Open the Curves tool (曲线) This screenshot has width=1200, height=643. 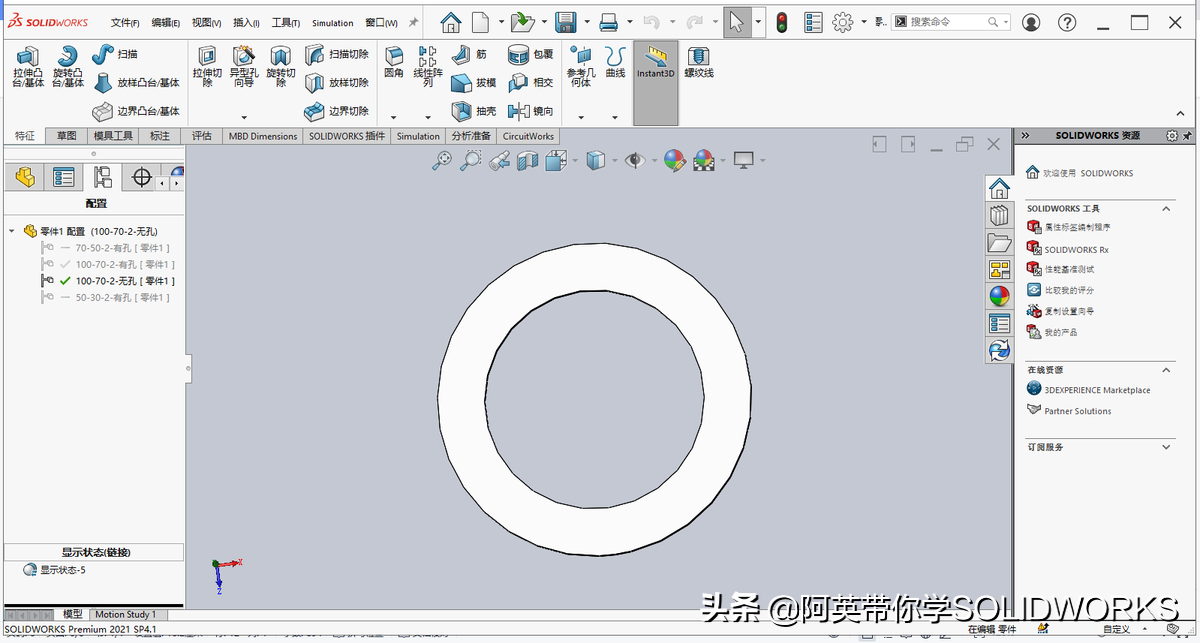615,62
